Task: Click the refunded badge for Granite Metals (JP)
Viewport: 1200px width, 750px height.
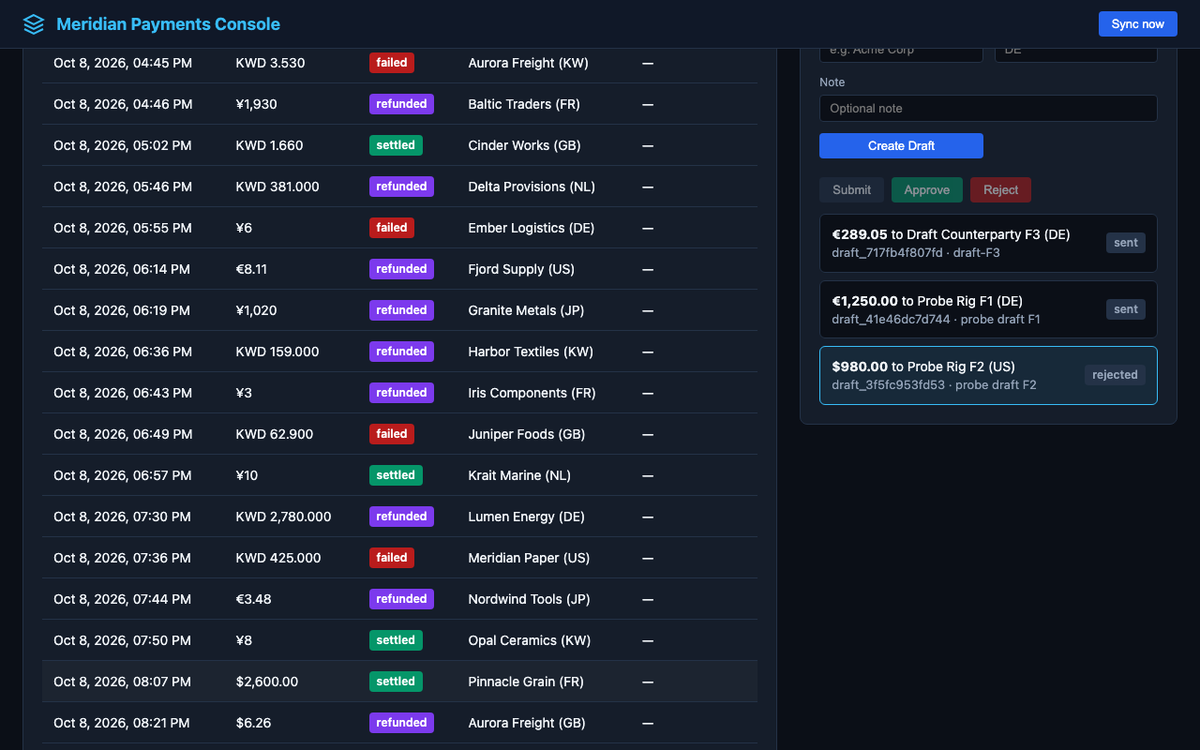Action: click(x=402, y=310)
